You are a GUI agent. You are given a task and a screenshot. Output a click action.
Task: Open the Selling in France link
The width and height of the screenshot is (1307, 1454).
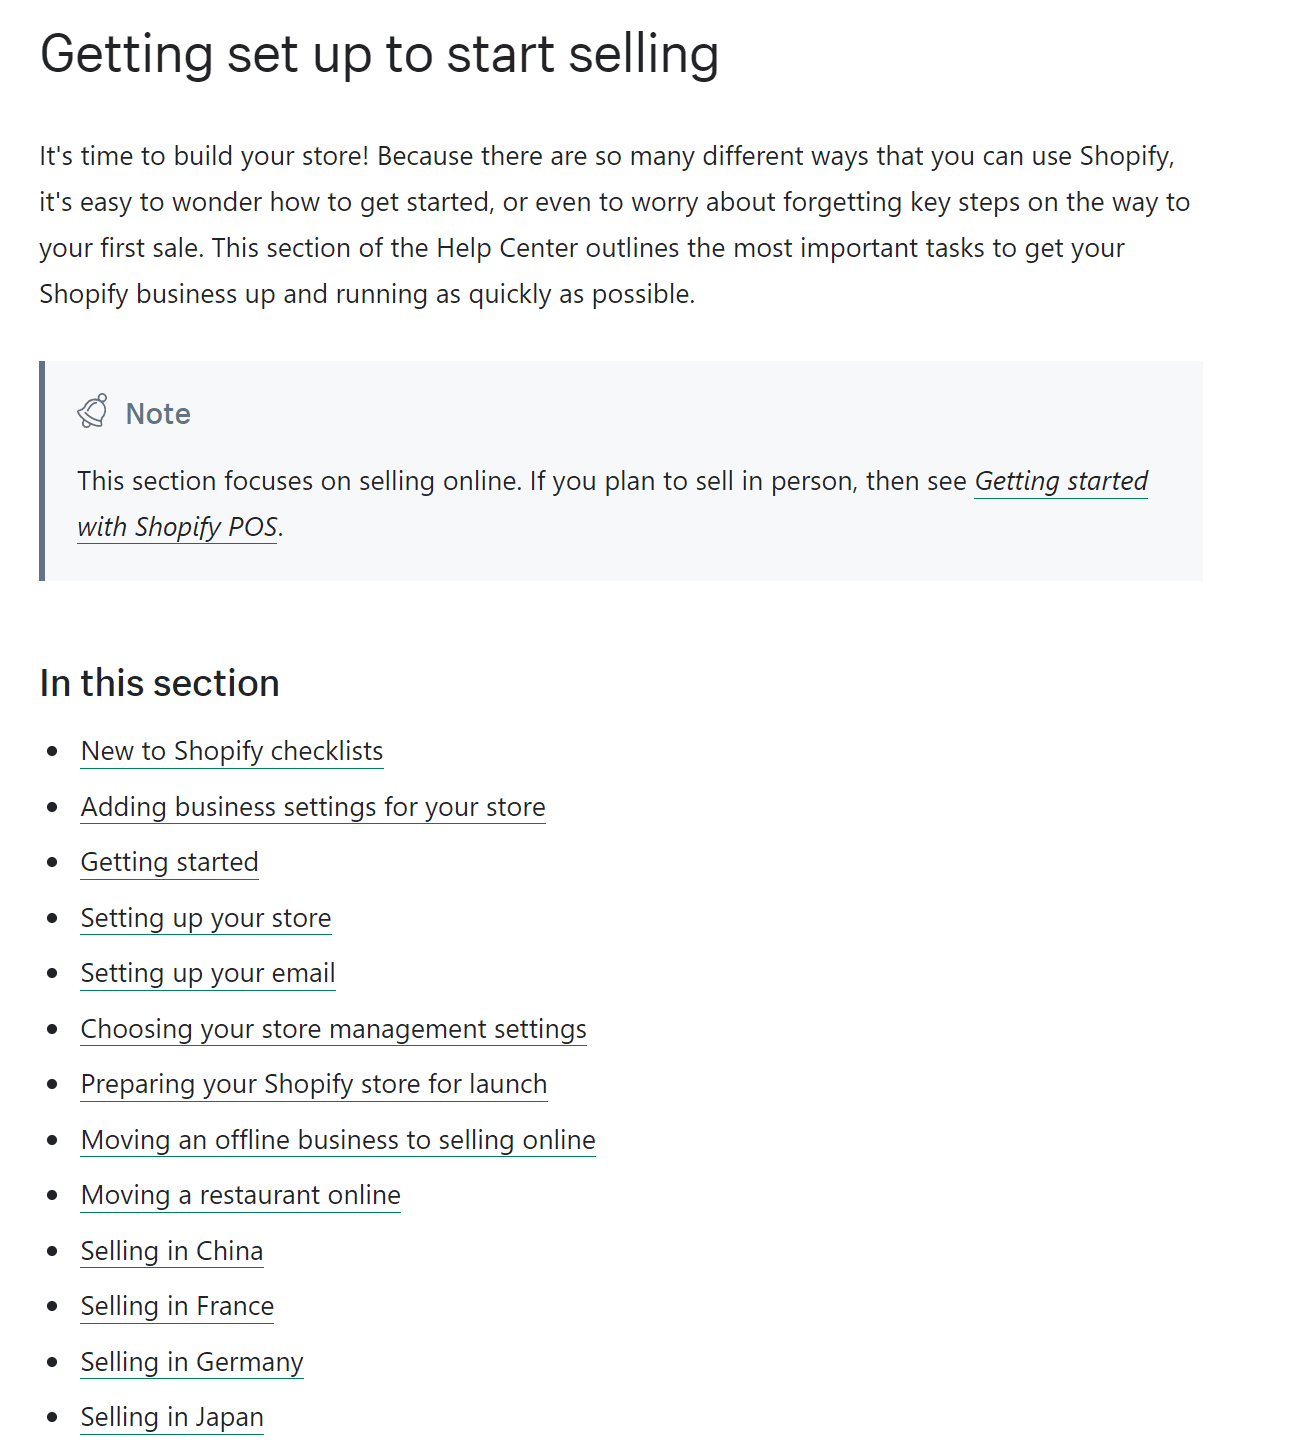point(177,1306)
